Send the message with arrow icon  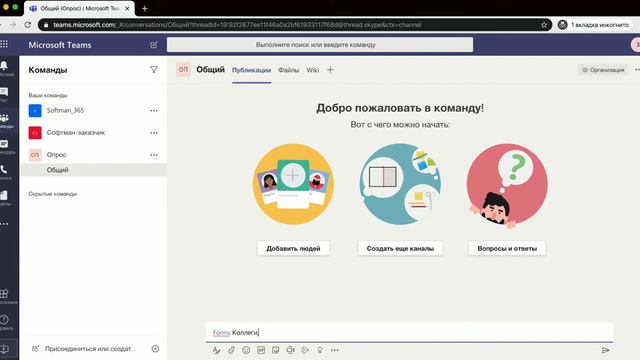click(605, 350)
